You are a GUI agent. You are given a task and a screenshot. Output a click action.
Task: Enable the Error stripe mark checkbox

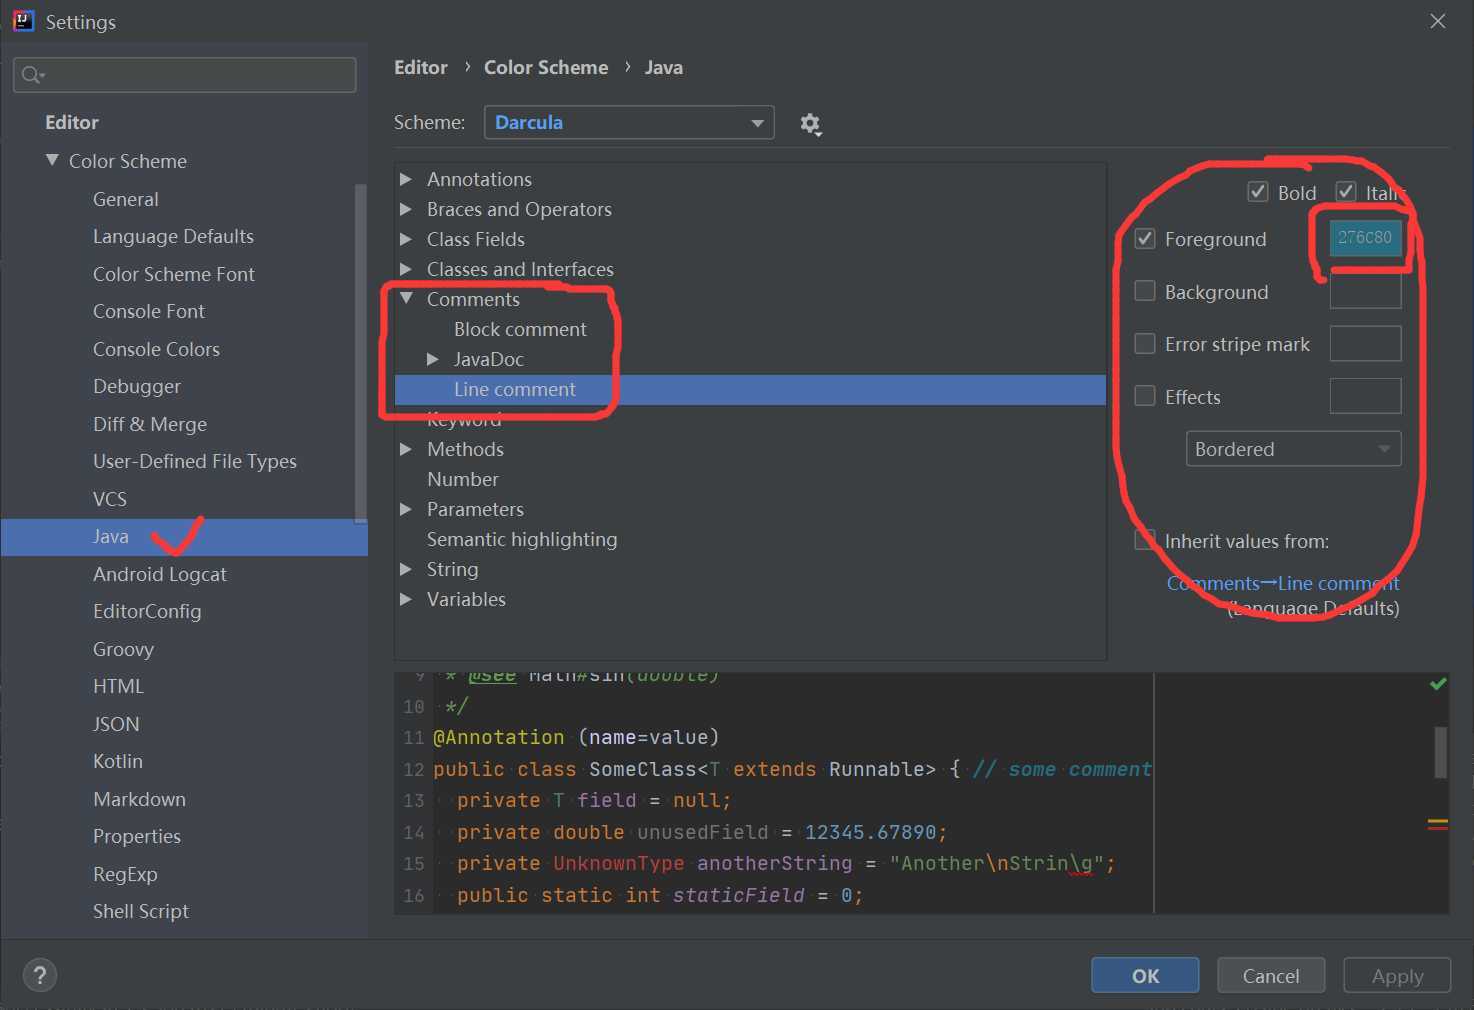pyautogui.click(x=1145, y=344)
